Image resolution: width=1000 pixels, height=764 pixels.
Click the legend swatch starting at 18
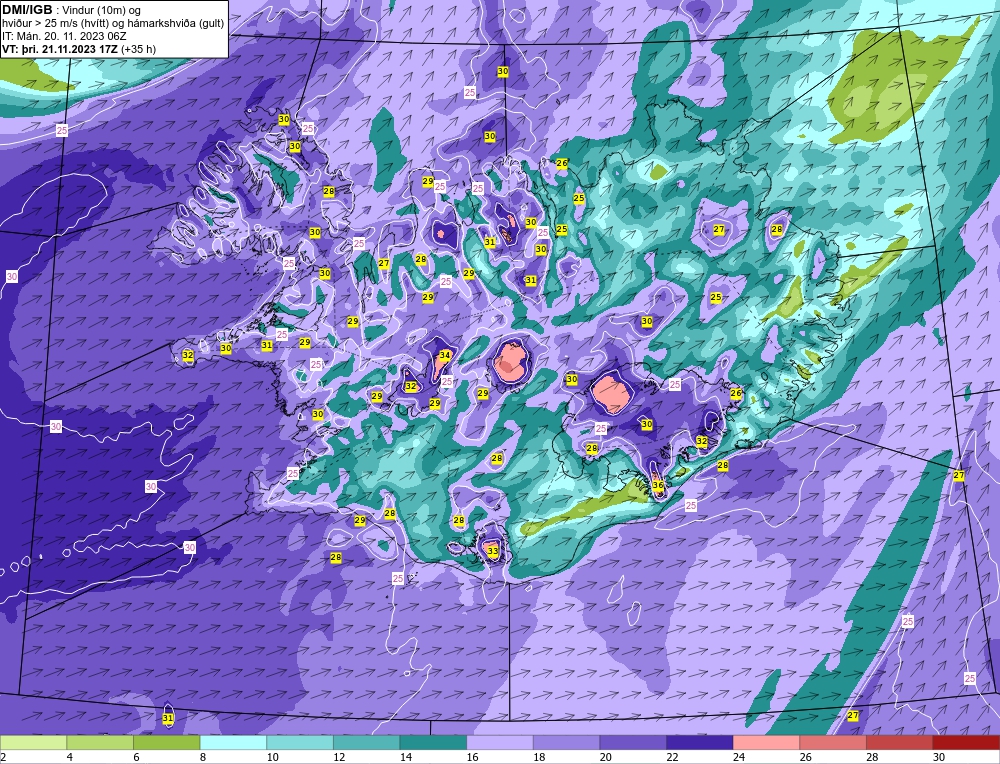[566, 742]
